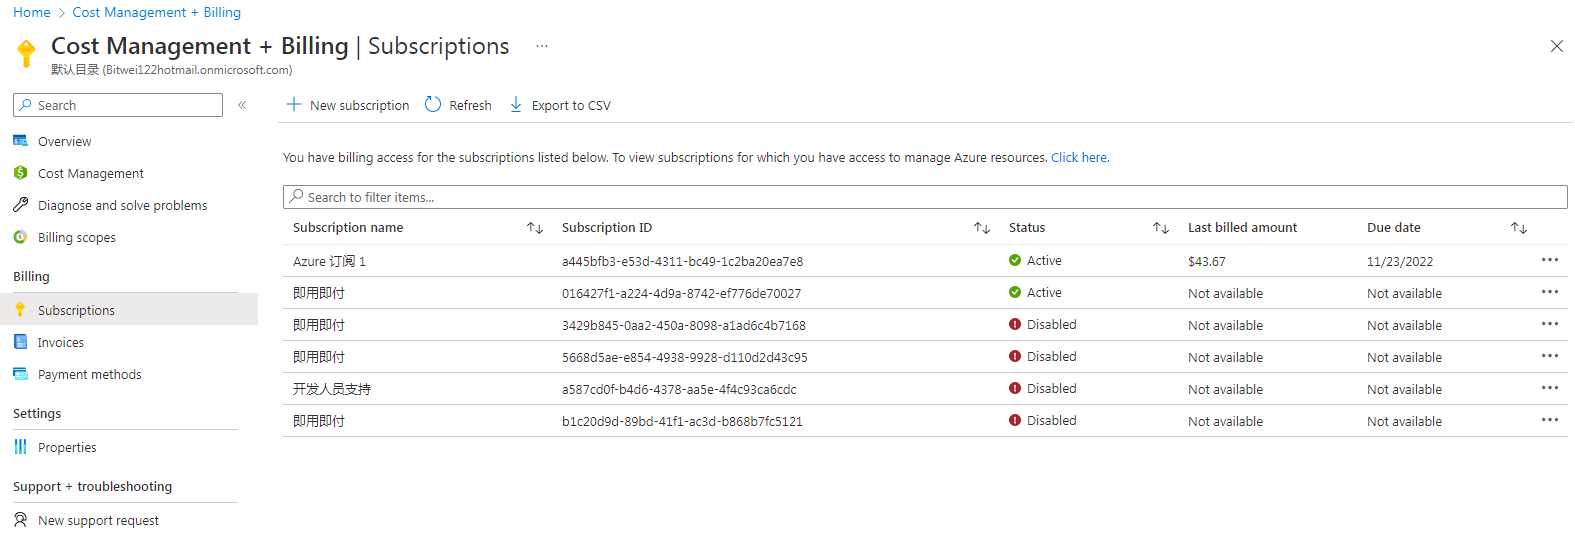Image resolution: width=1575 pixels, height=546 pixels.
Task: Click the Billing scopes icon
Action: tap(20, 237)
